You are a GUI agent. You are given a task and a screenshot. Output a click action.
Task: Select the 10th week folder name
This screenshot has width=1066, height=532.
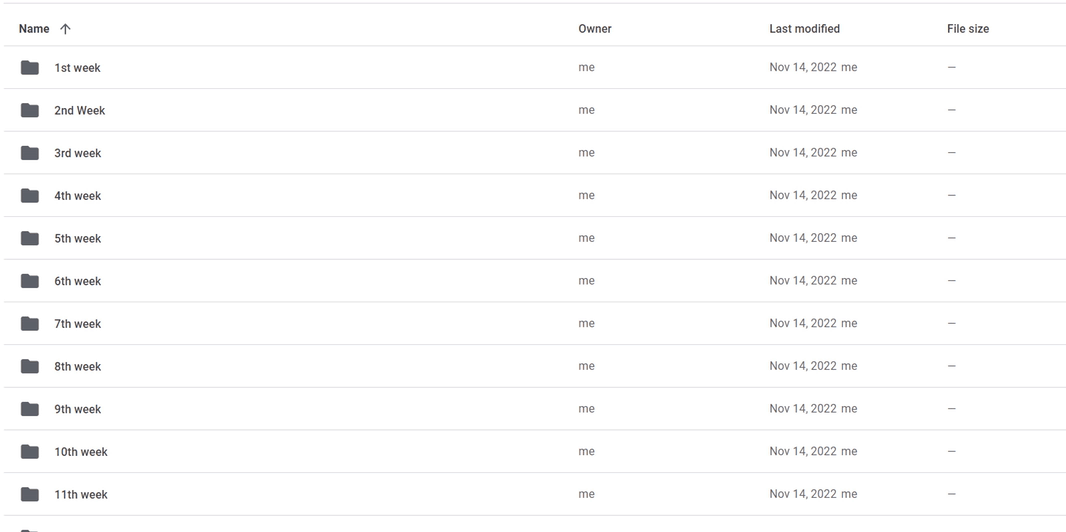click(x=81, y=452)
